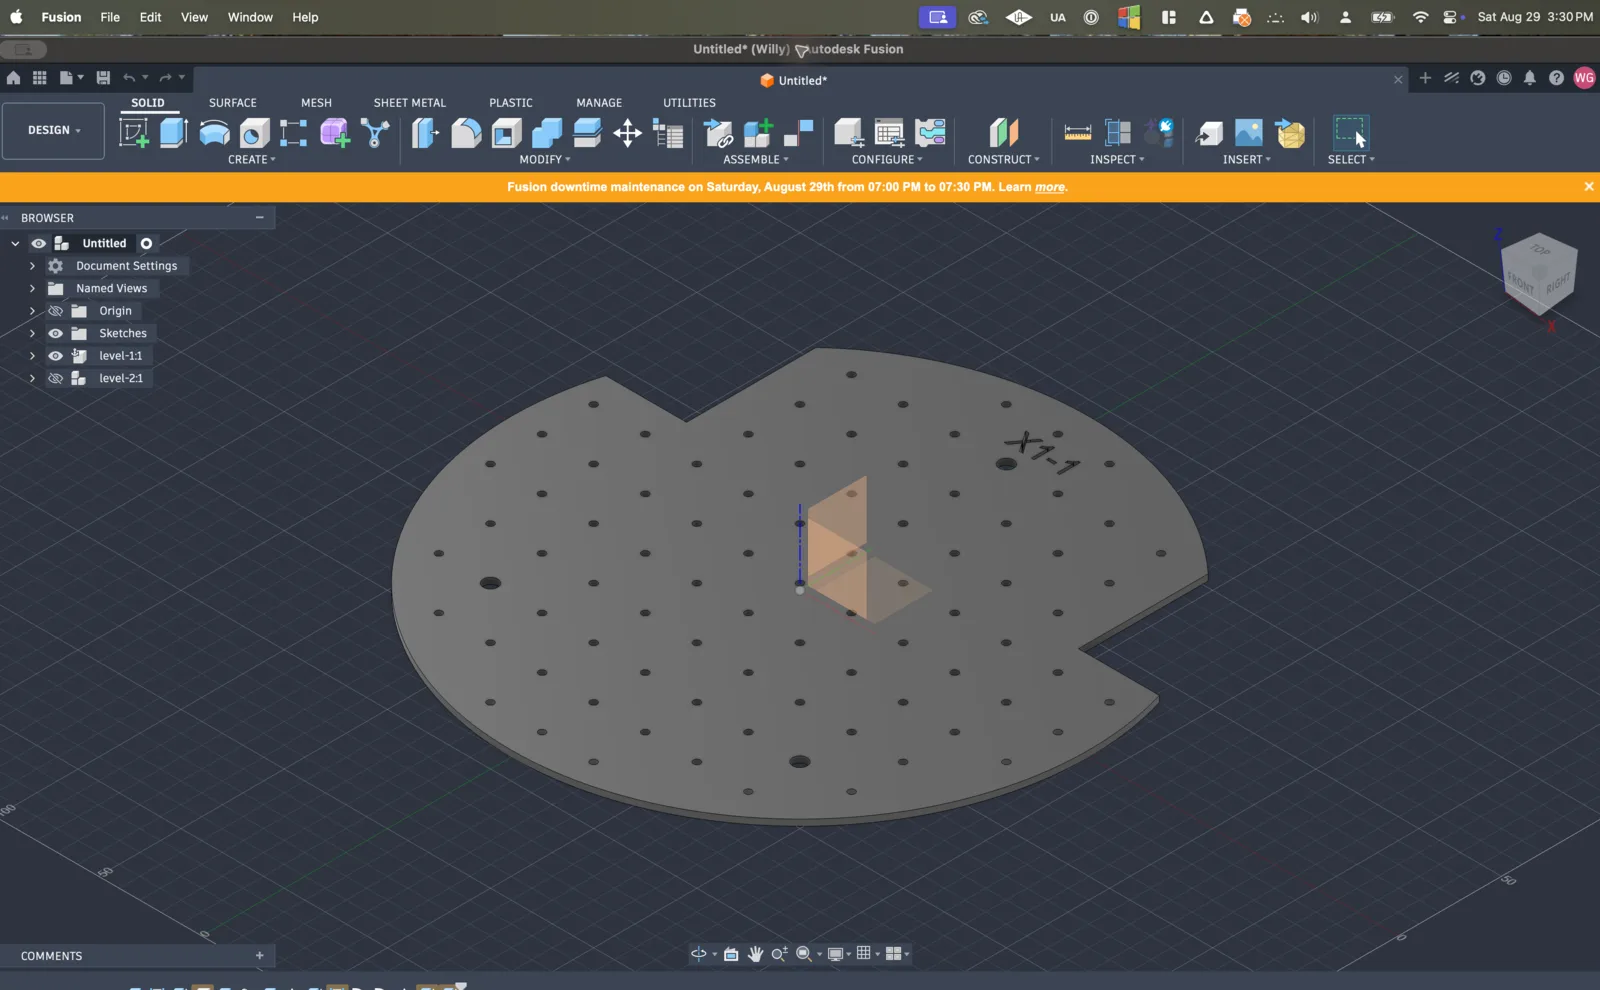Select the Move/Copy tool
Viewport: 1600px width, 990px height.
pyautogui.click(x=627, y=132)
